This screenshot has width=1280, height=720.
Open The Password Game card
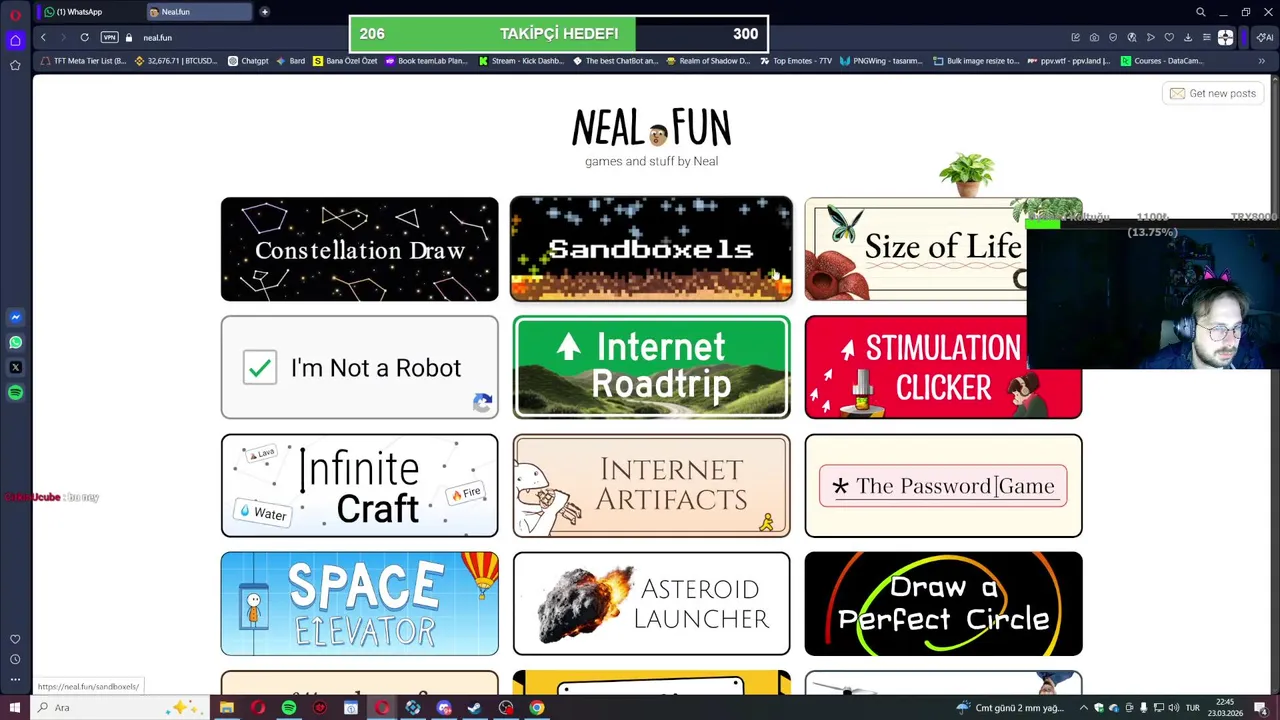click(943, 485)
